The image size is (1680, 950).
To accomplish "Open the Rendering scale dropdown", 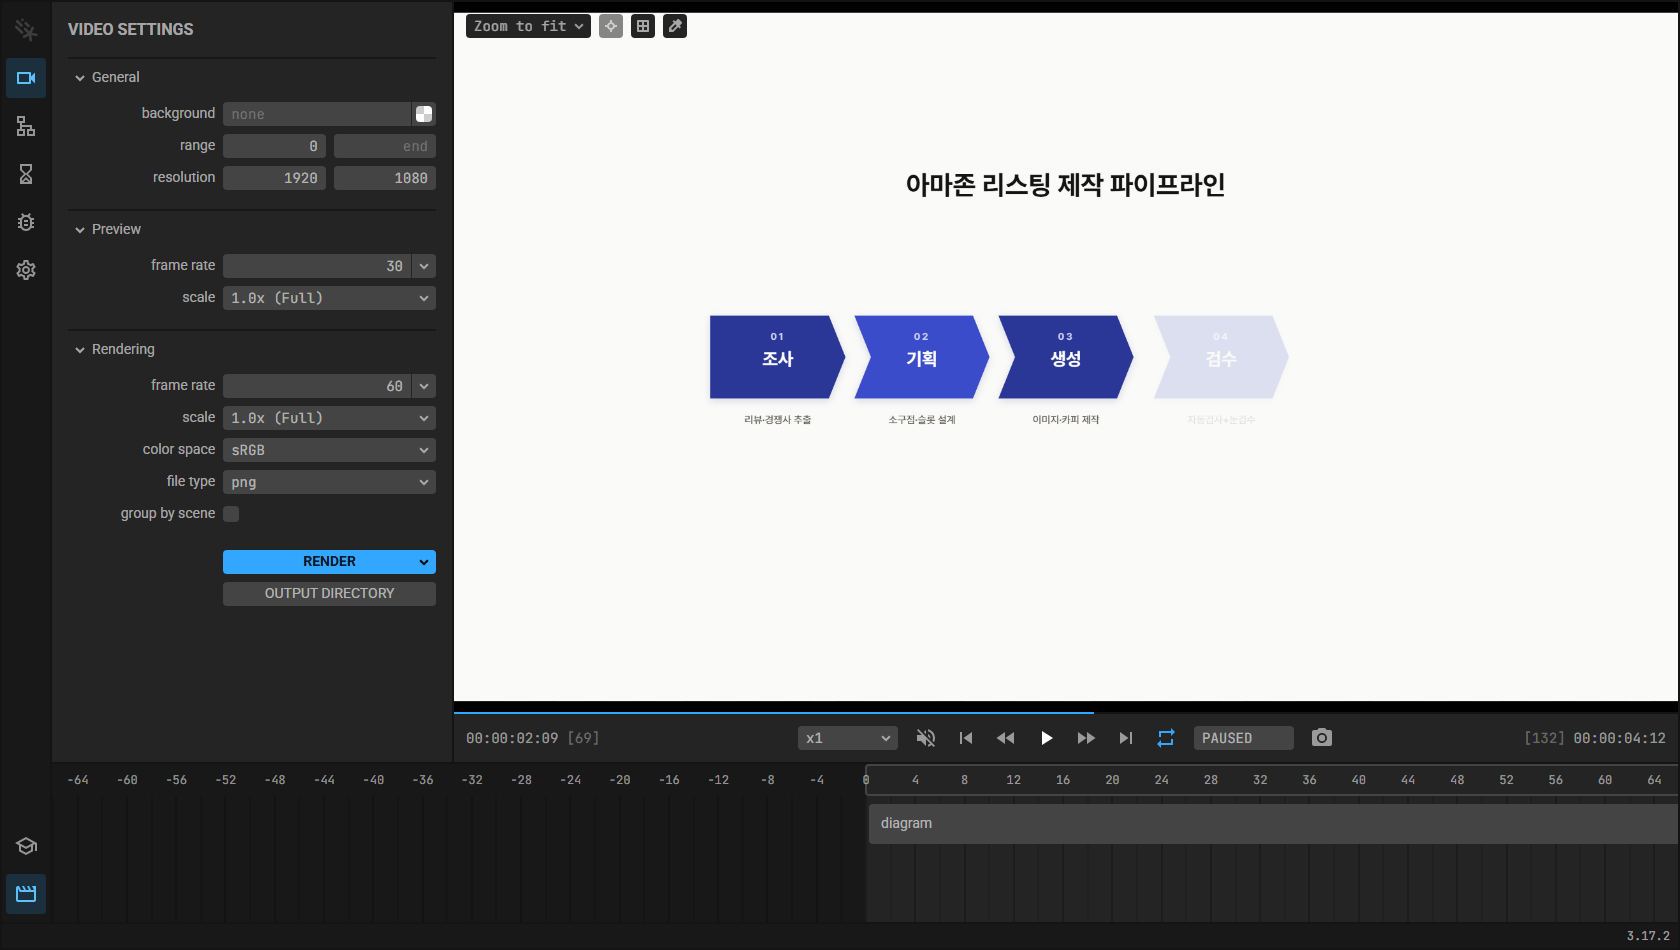I will pyautogui.click(x=329, y=418).
